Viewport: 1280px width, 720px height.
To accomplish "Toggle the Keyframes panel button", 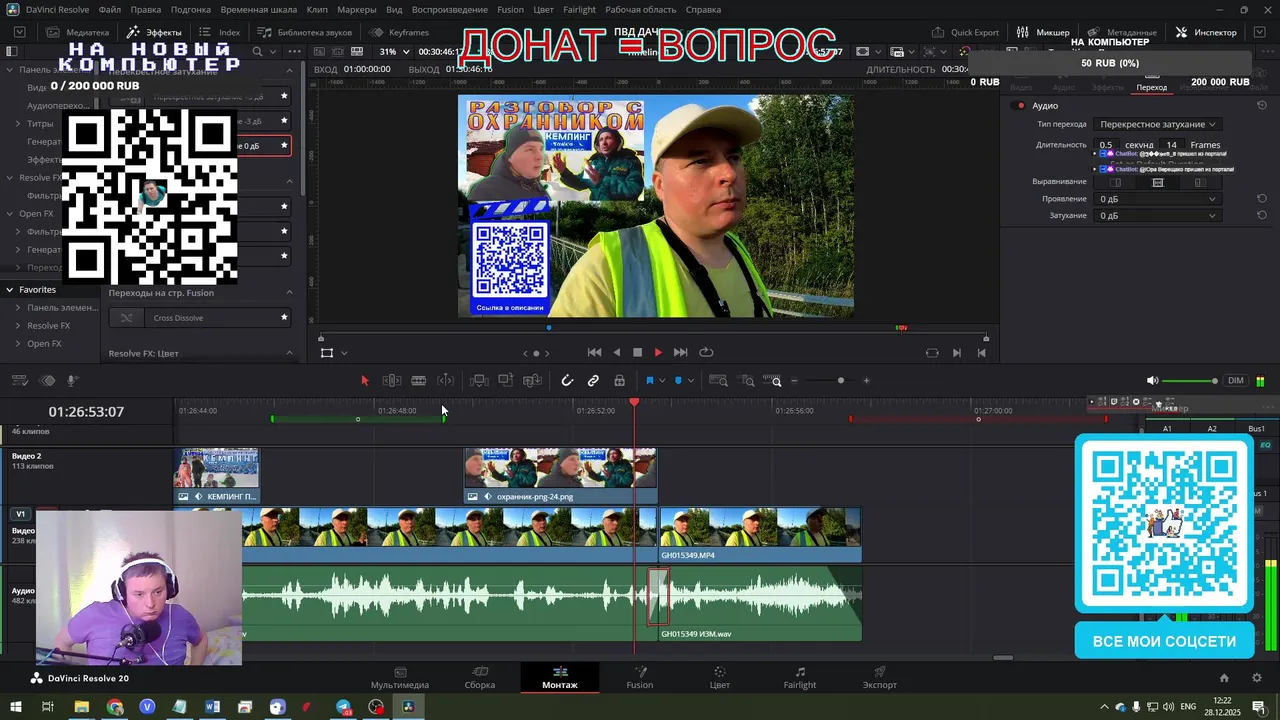I will click(x=399, y=32).
